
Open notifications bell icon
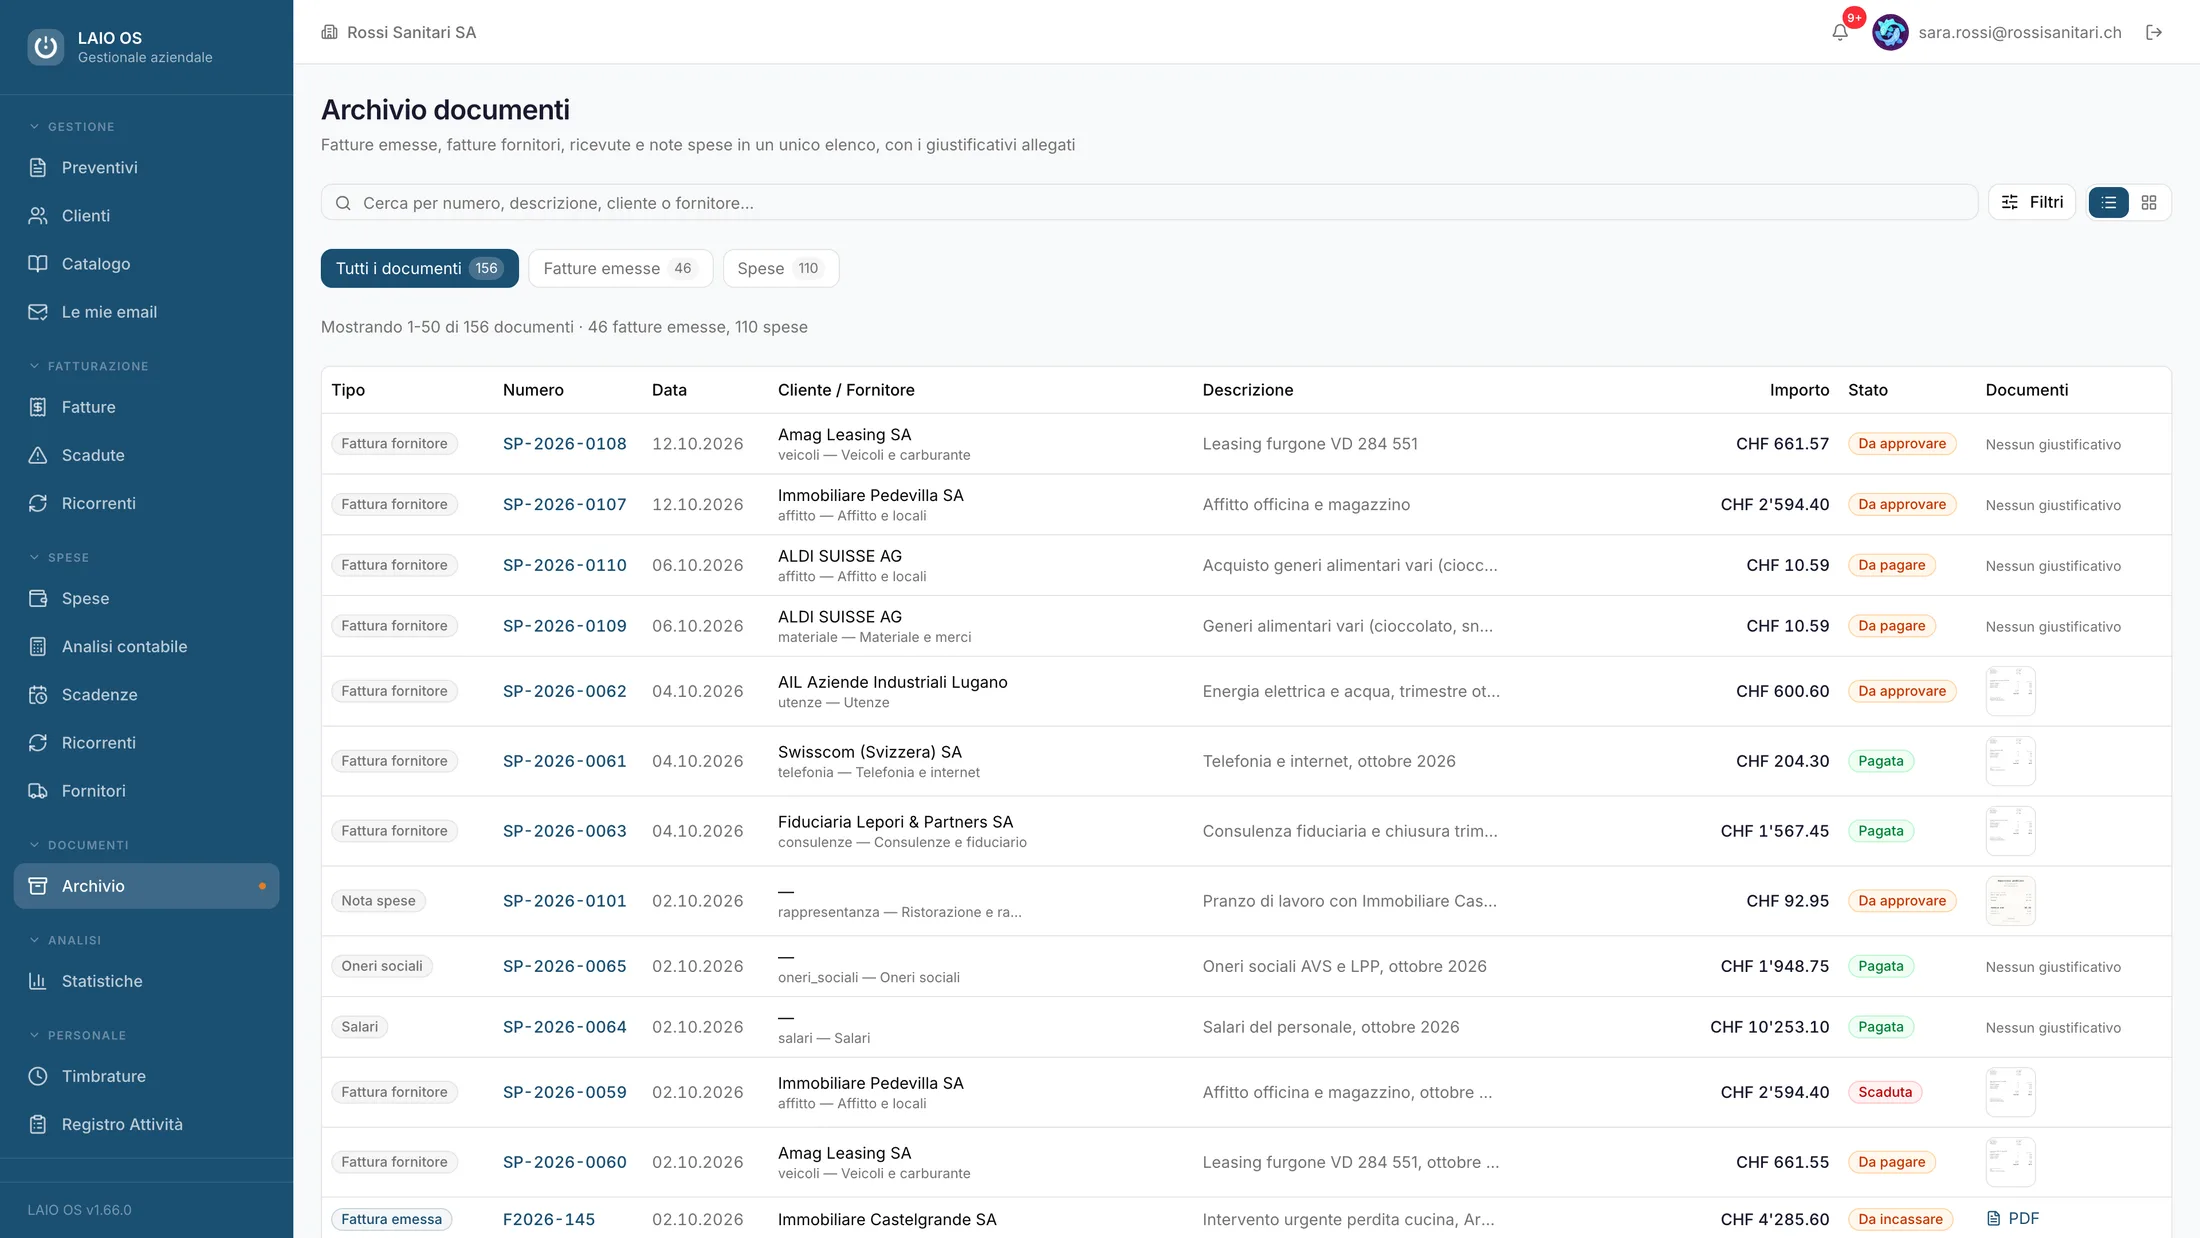click(x=1839, y=32)
